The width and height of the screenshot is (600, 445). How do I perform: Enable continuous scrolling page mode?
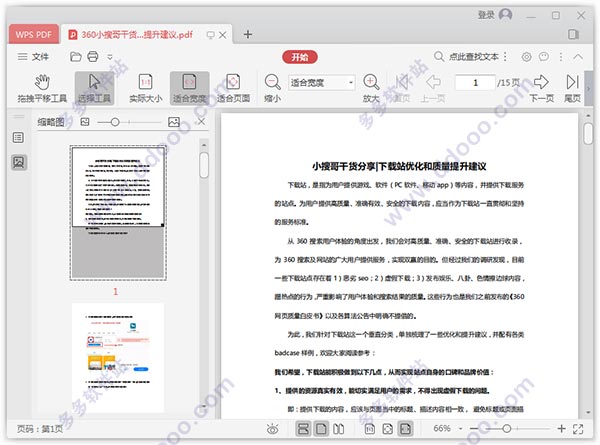coord(303,429)
